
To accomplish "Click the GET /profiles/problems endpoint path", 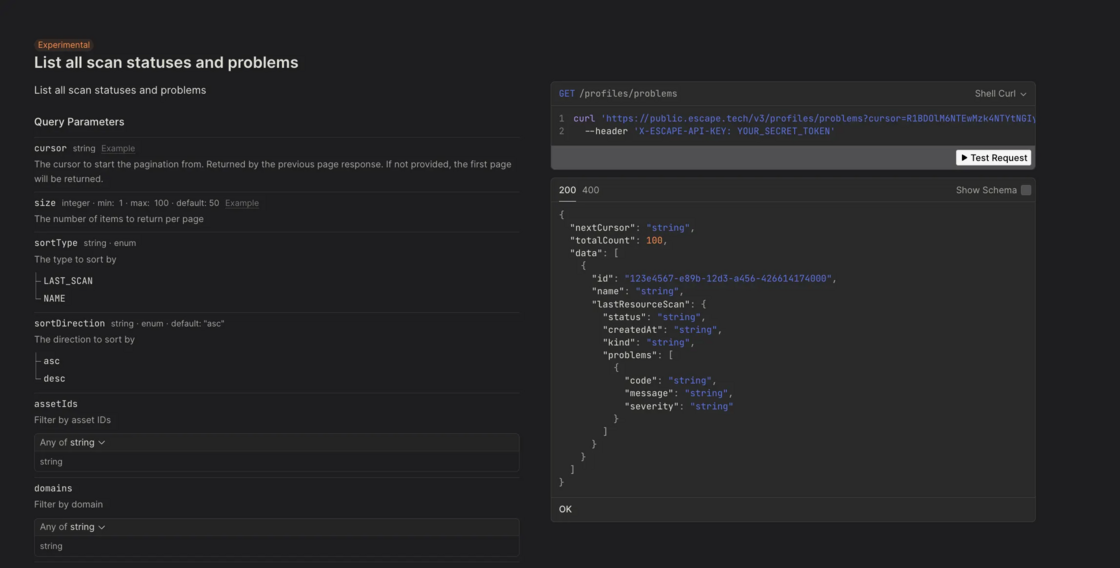I will pyautogui.click(x=627, y=94).
